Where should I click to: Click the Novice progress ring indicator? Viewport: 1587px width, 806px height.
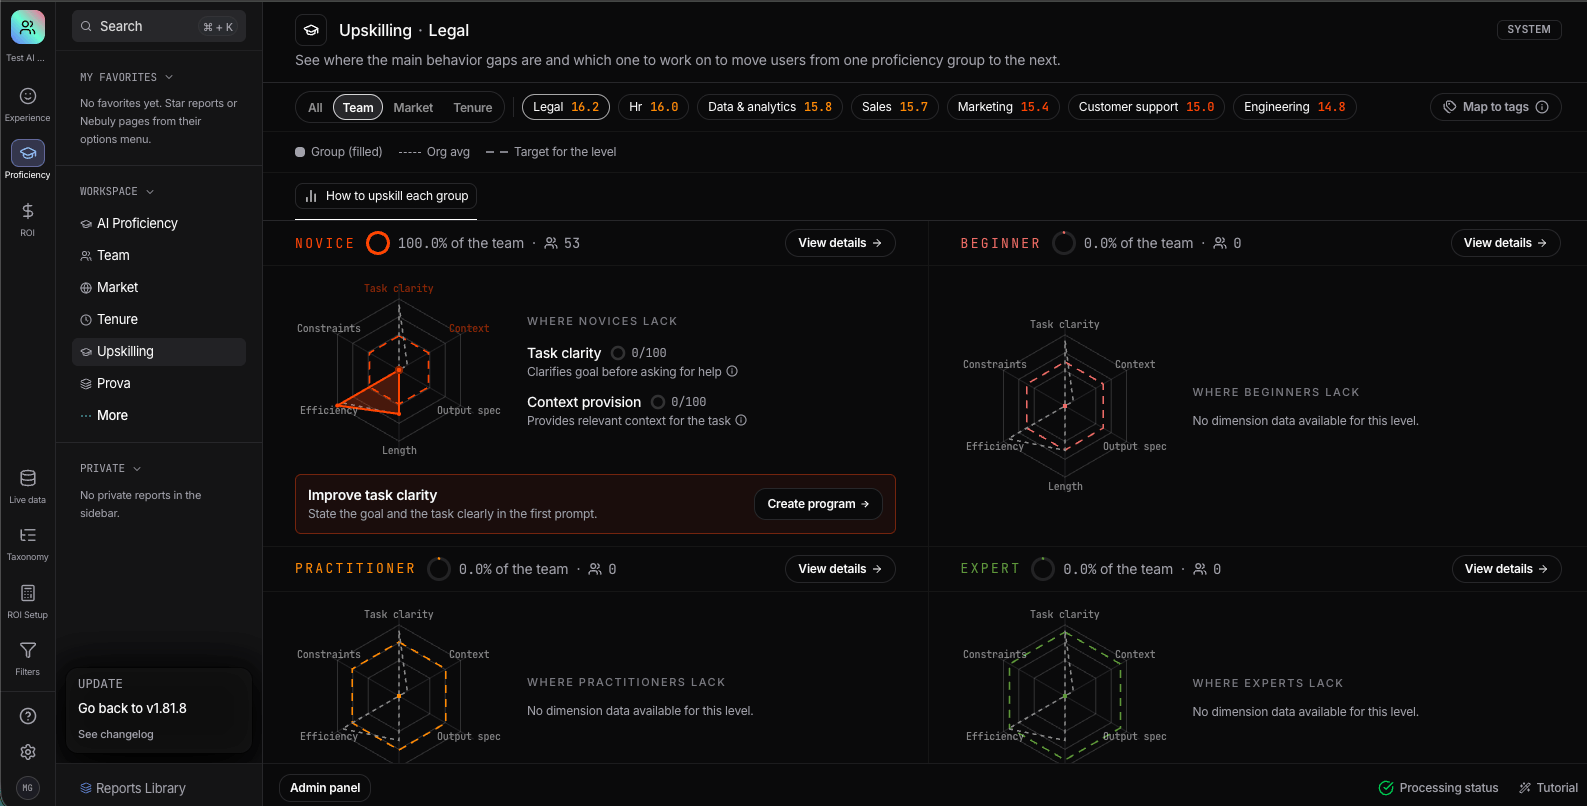[x=378, y=243]
